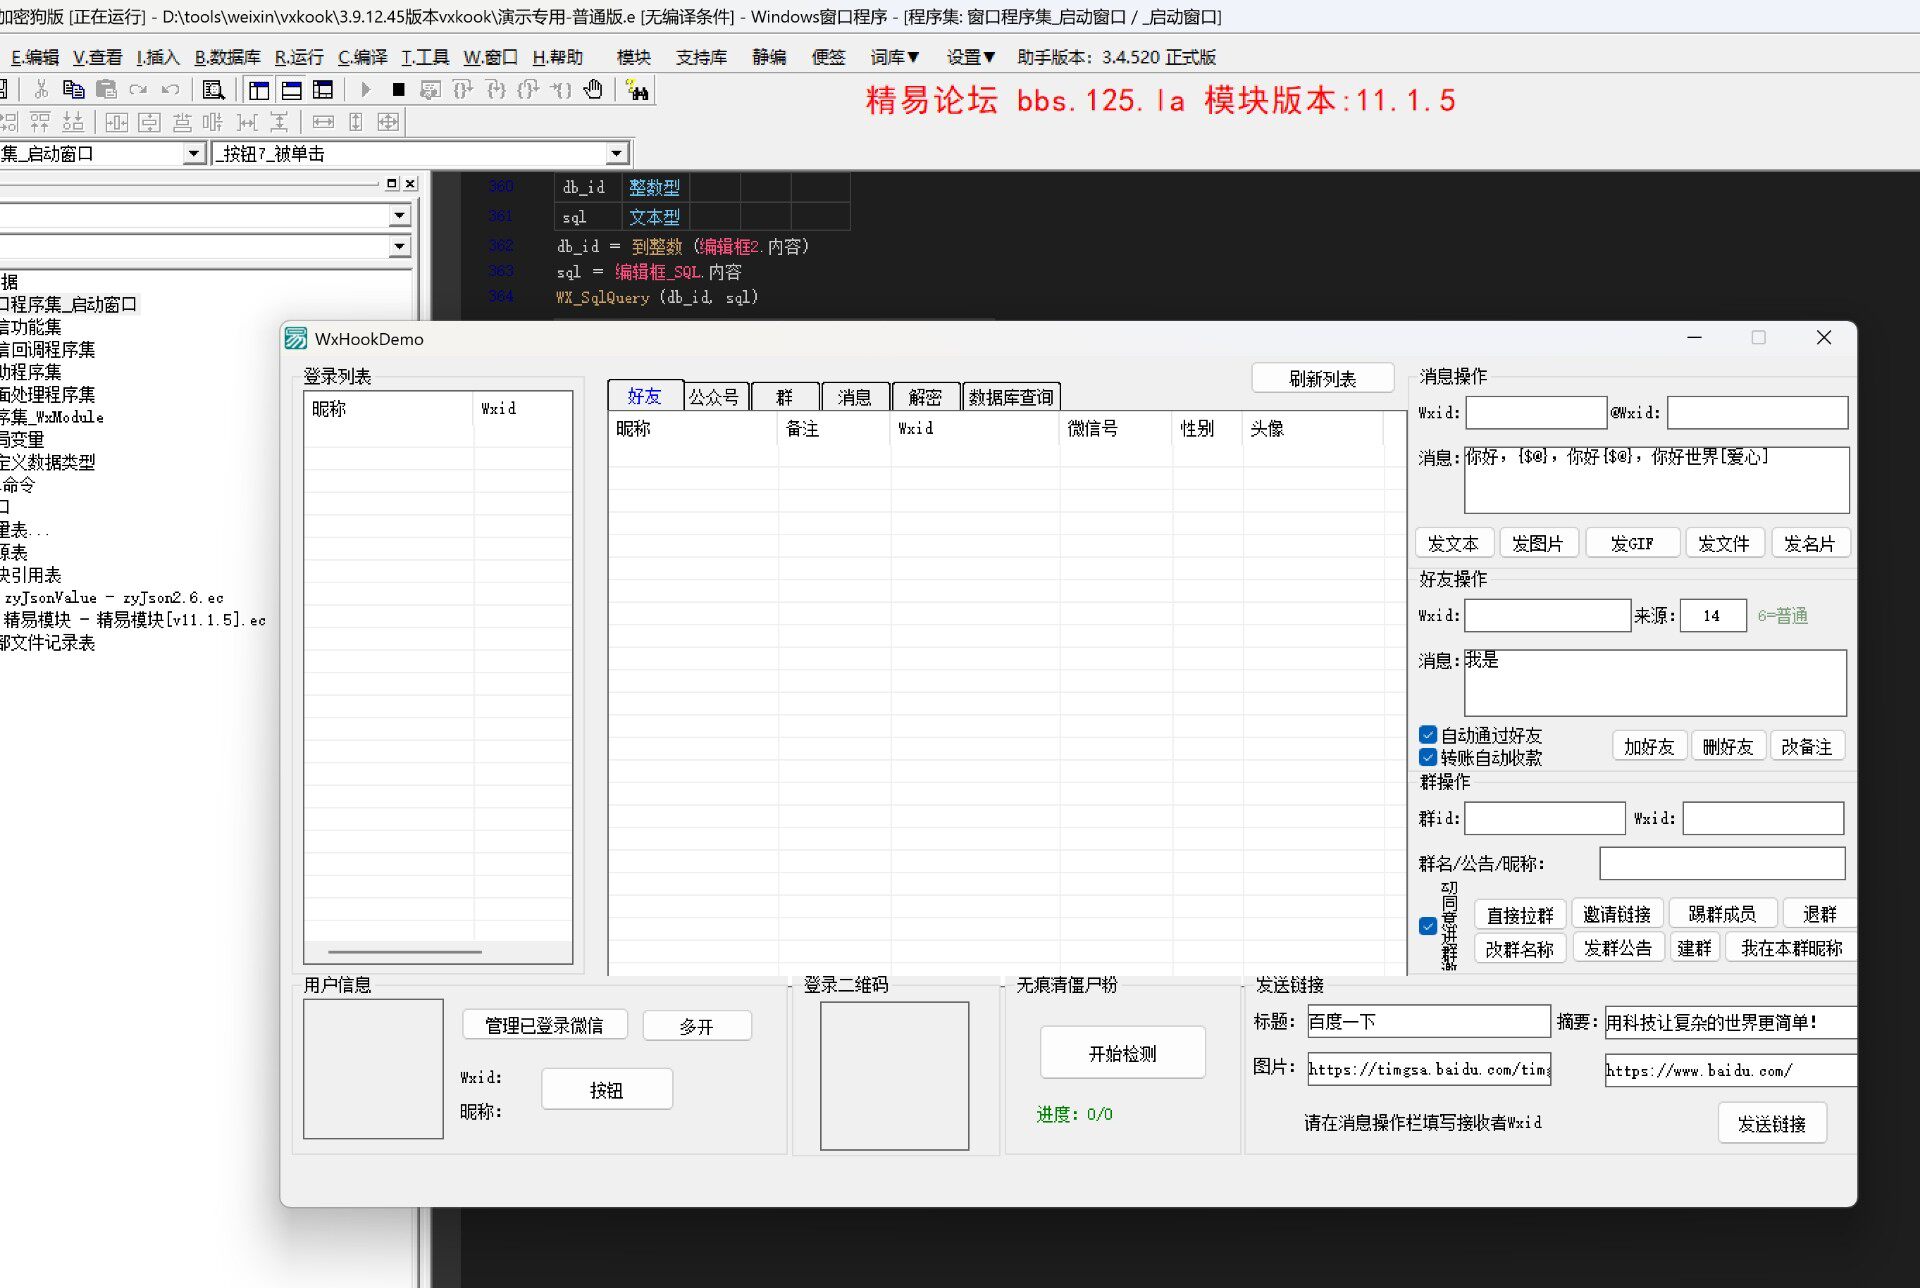Click the 发群公告 button
This screenshot has width=1920, height=1288.
pyautogui.click(x=1617, y=948)
